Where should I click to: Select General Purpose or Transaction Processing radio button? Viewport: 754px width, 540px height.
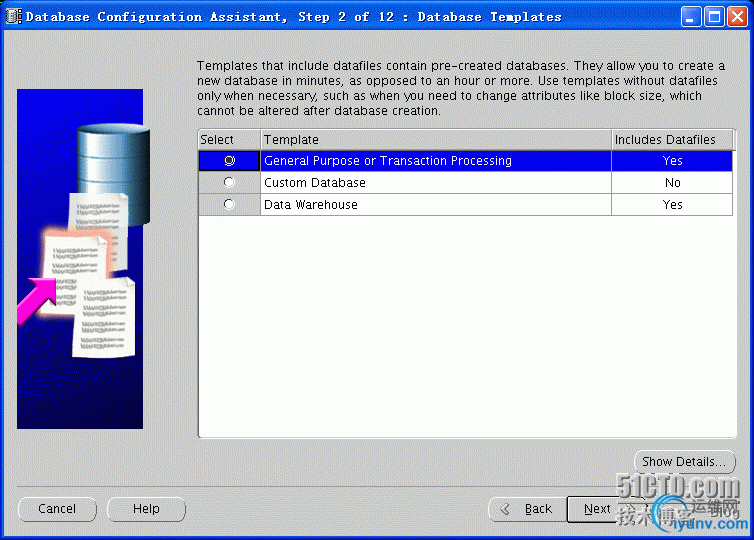[x=229, y=161]
